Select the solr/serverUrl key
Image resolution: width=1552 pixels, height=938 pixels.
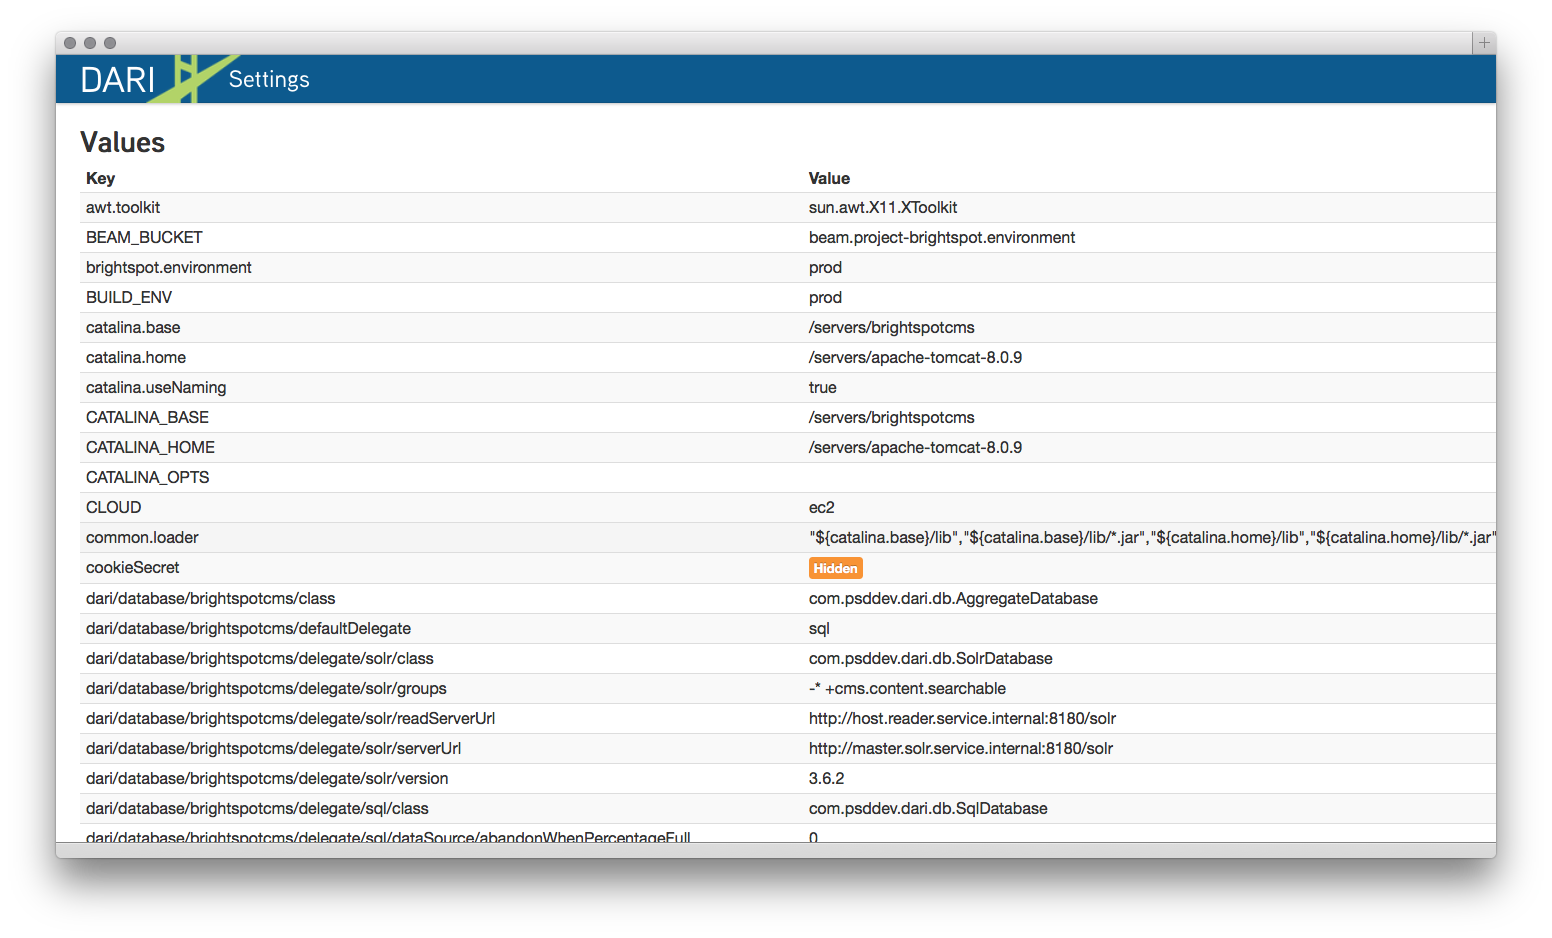[273, 748]
